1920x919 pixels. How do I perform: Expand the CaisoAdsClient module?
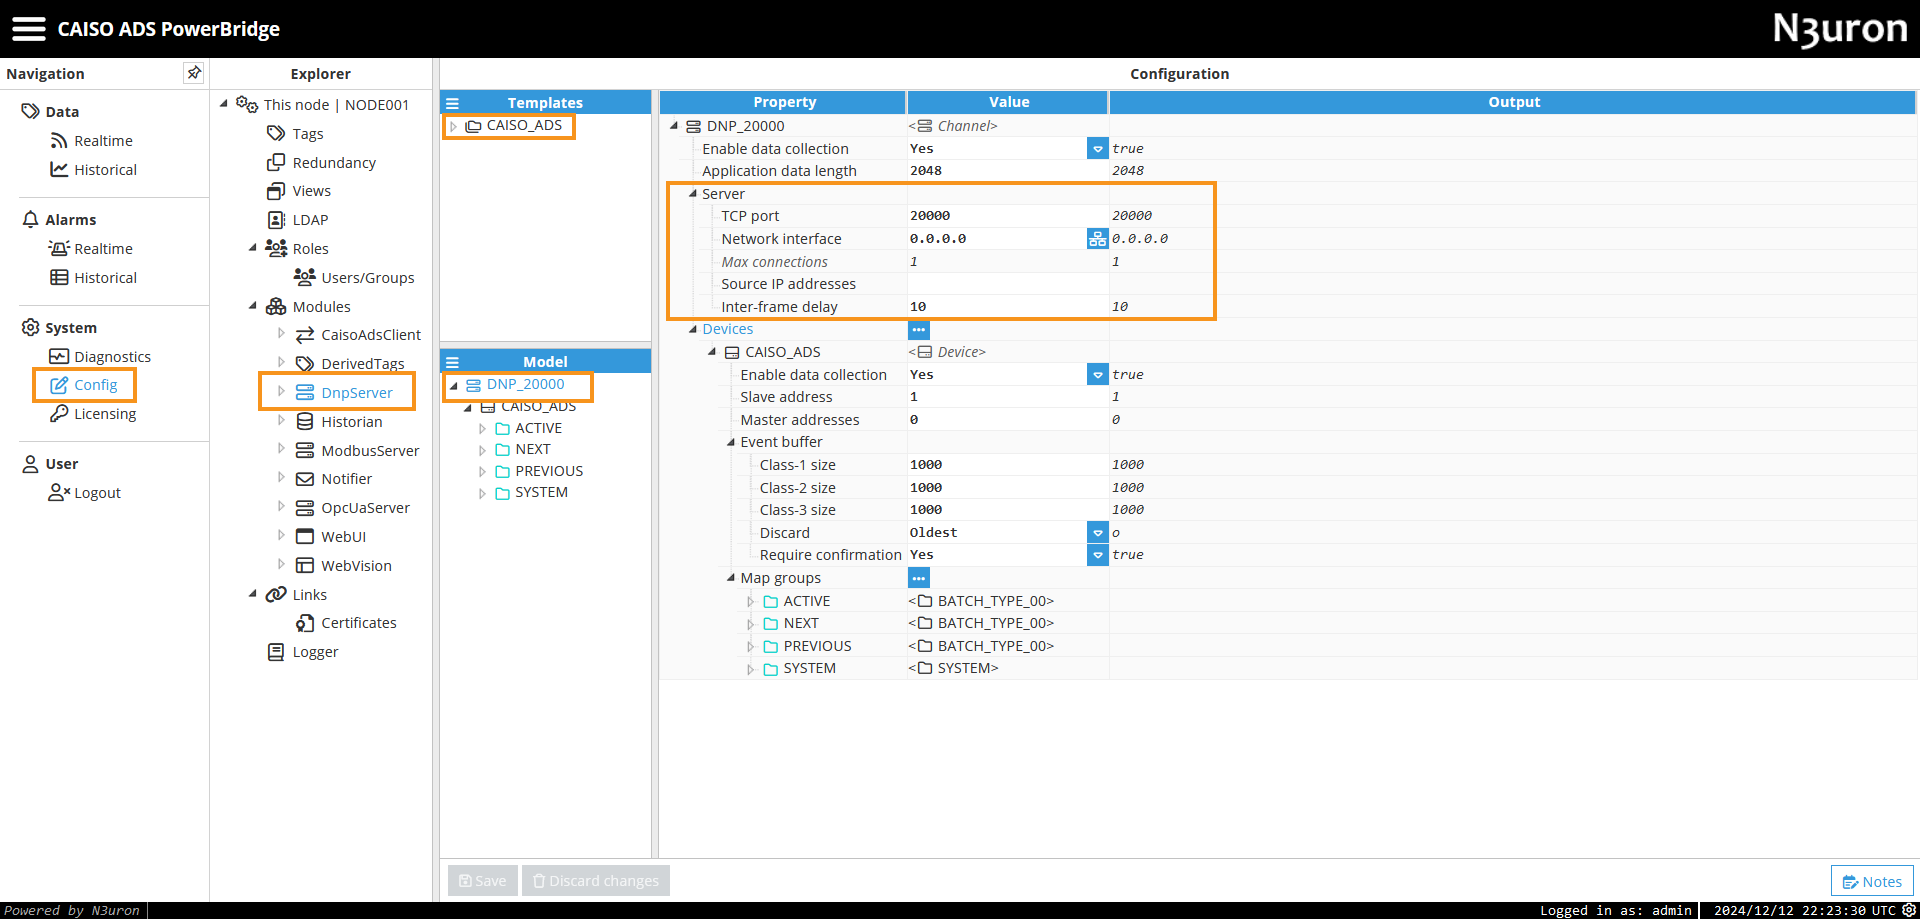281,334
